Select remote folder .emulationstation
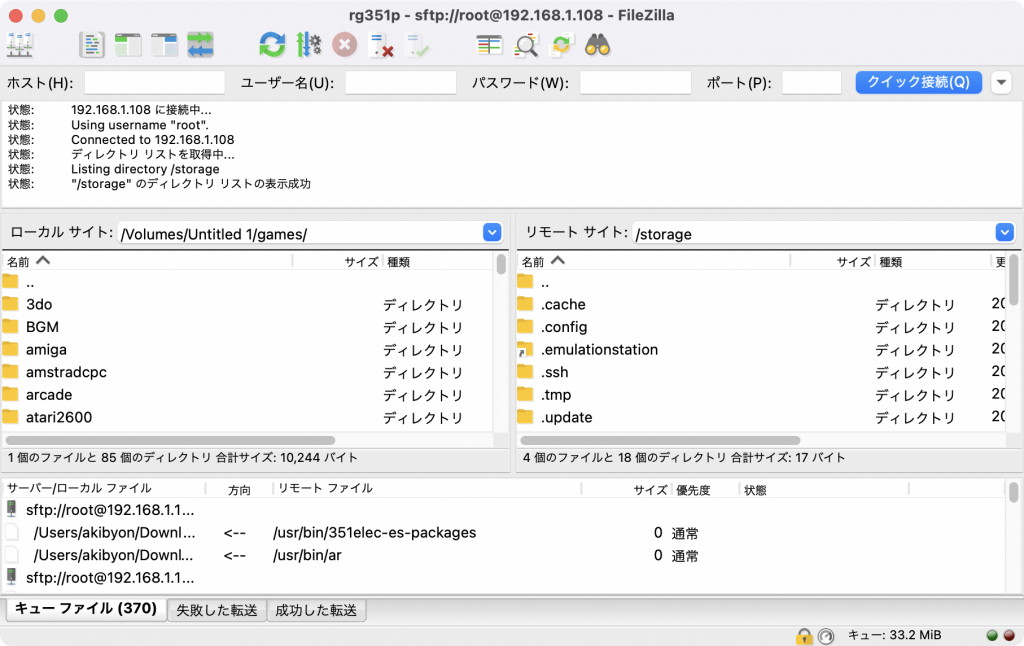Viewport: 1024px width, 646px height. coord(761,349)
